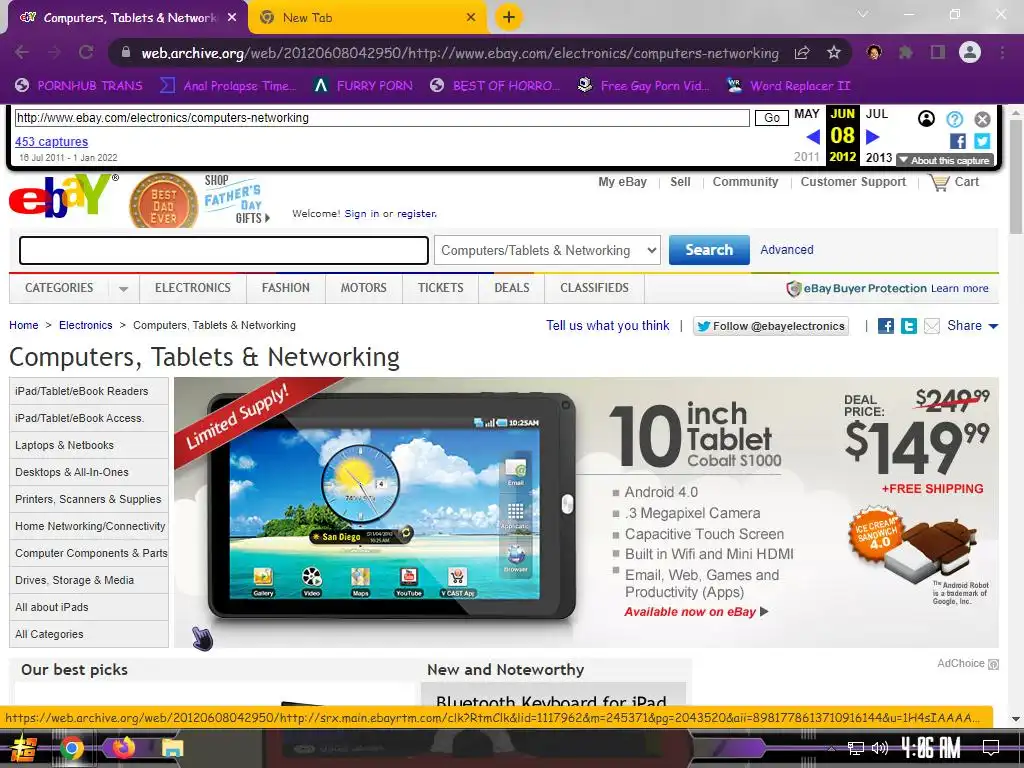
Task: Open the FASHION menu item
Action: 285,288
